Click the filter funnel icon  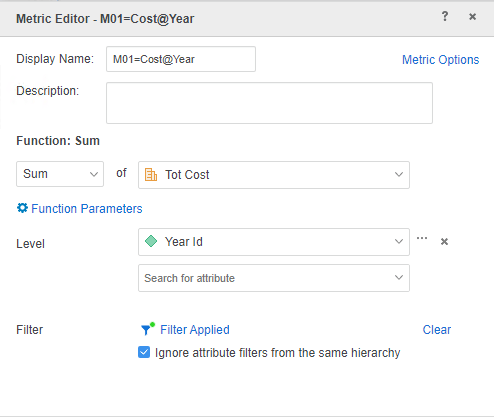click(147, 329)
